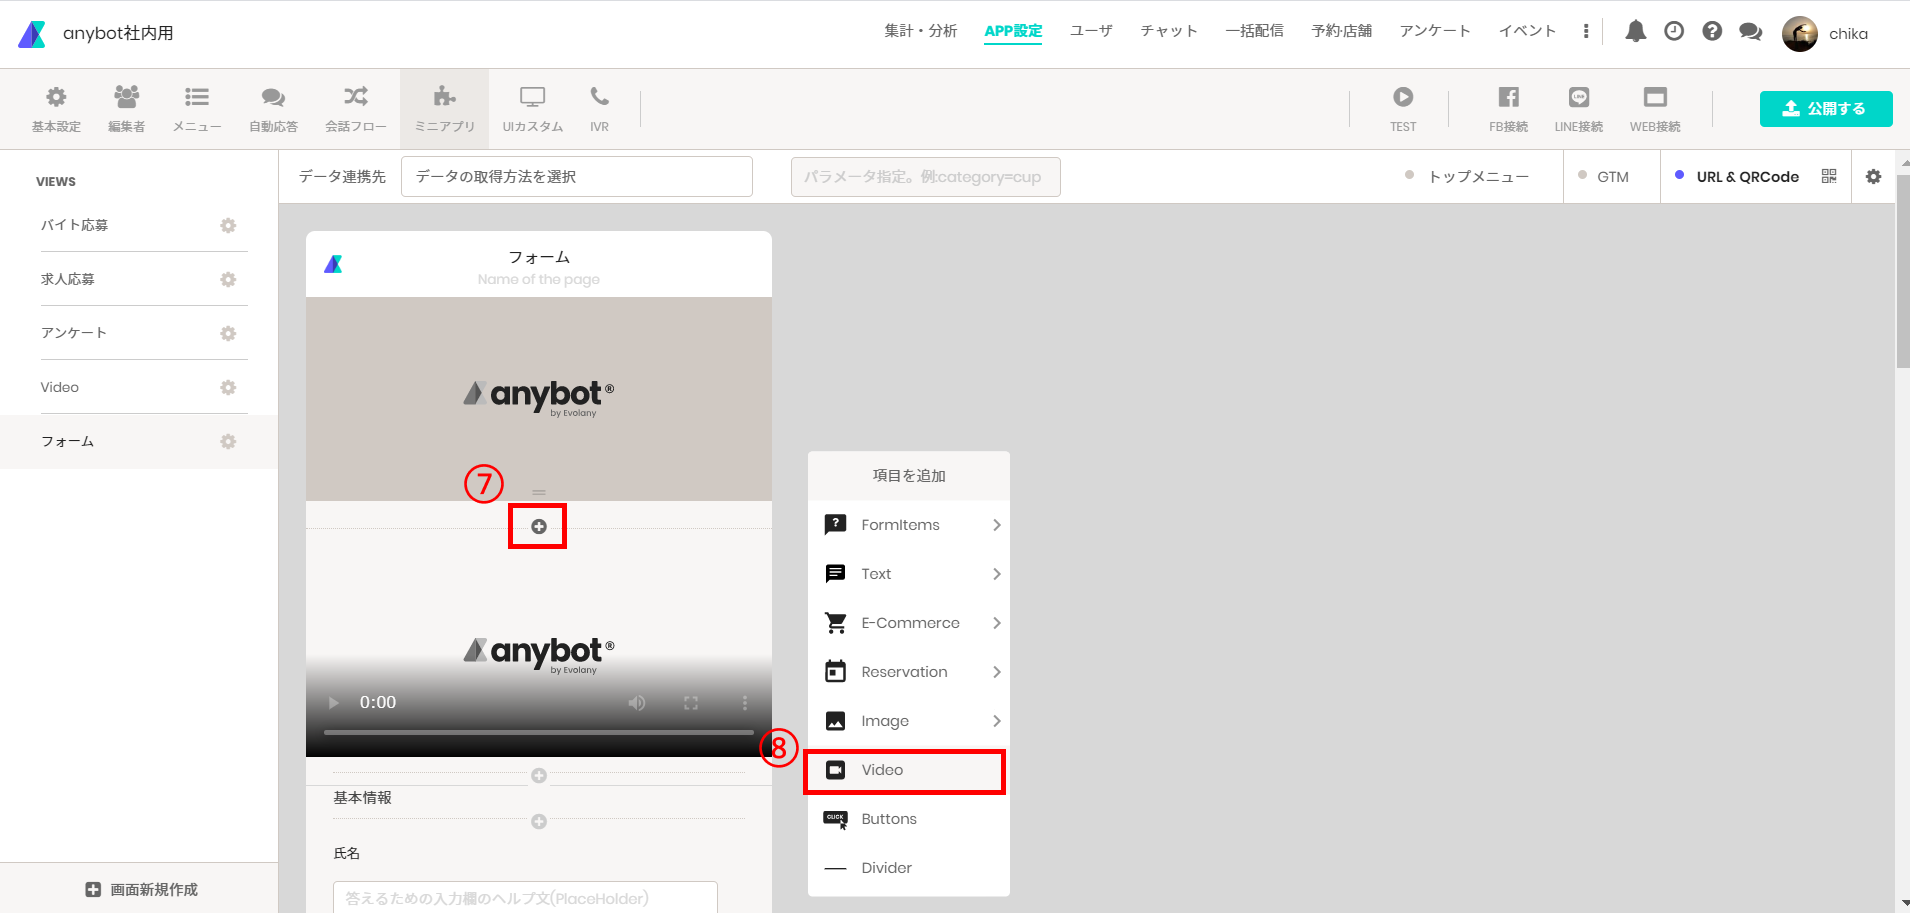Open the QR code icon

[x=1829, y=176]
